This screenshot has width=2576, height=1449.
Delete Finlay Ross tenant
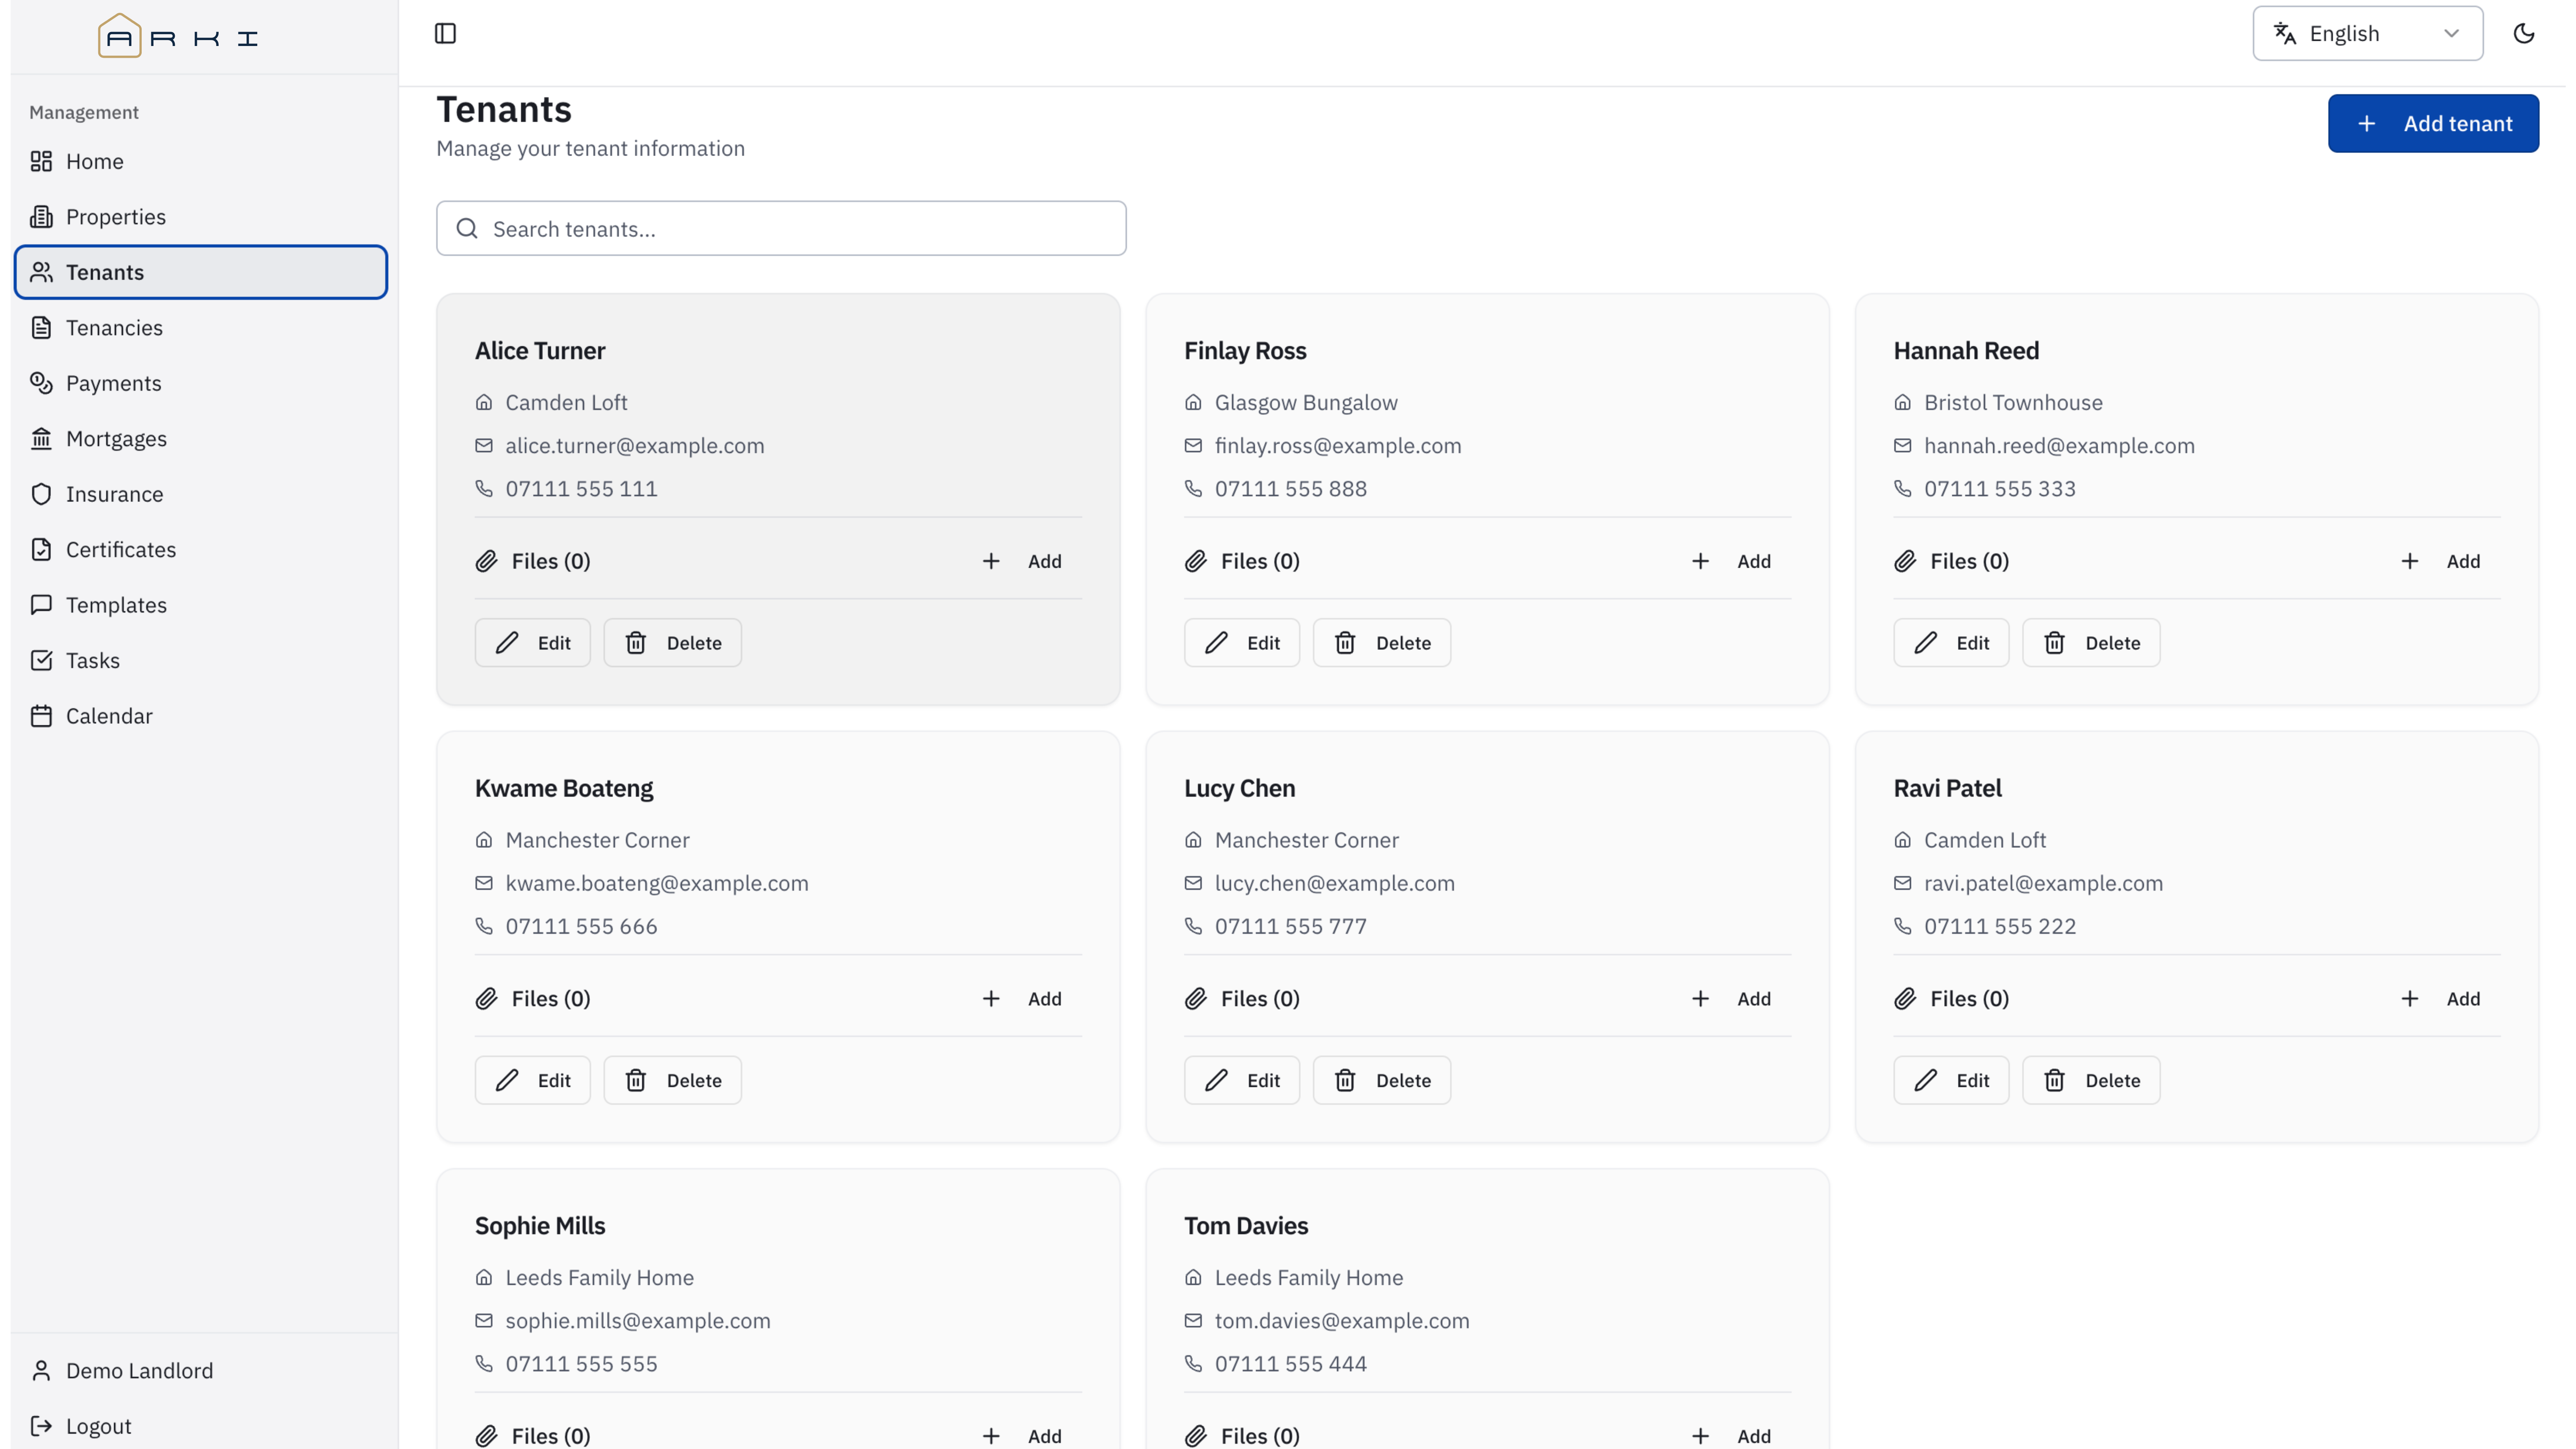click(1381, 643)
